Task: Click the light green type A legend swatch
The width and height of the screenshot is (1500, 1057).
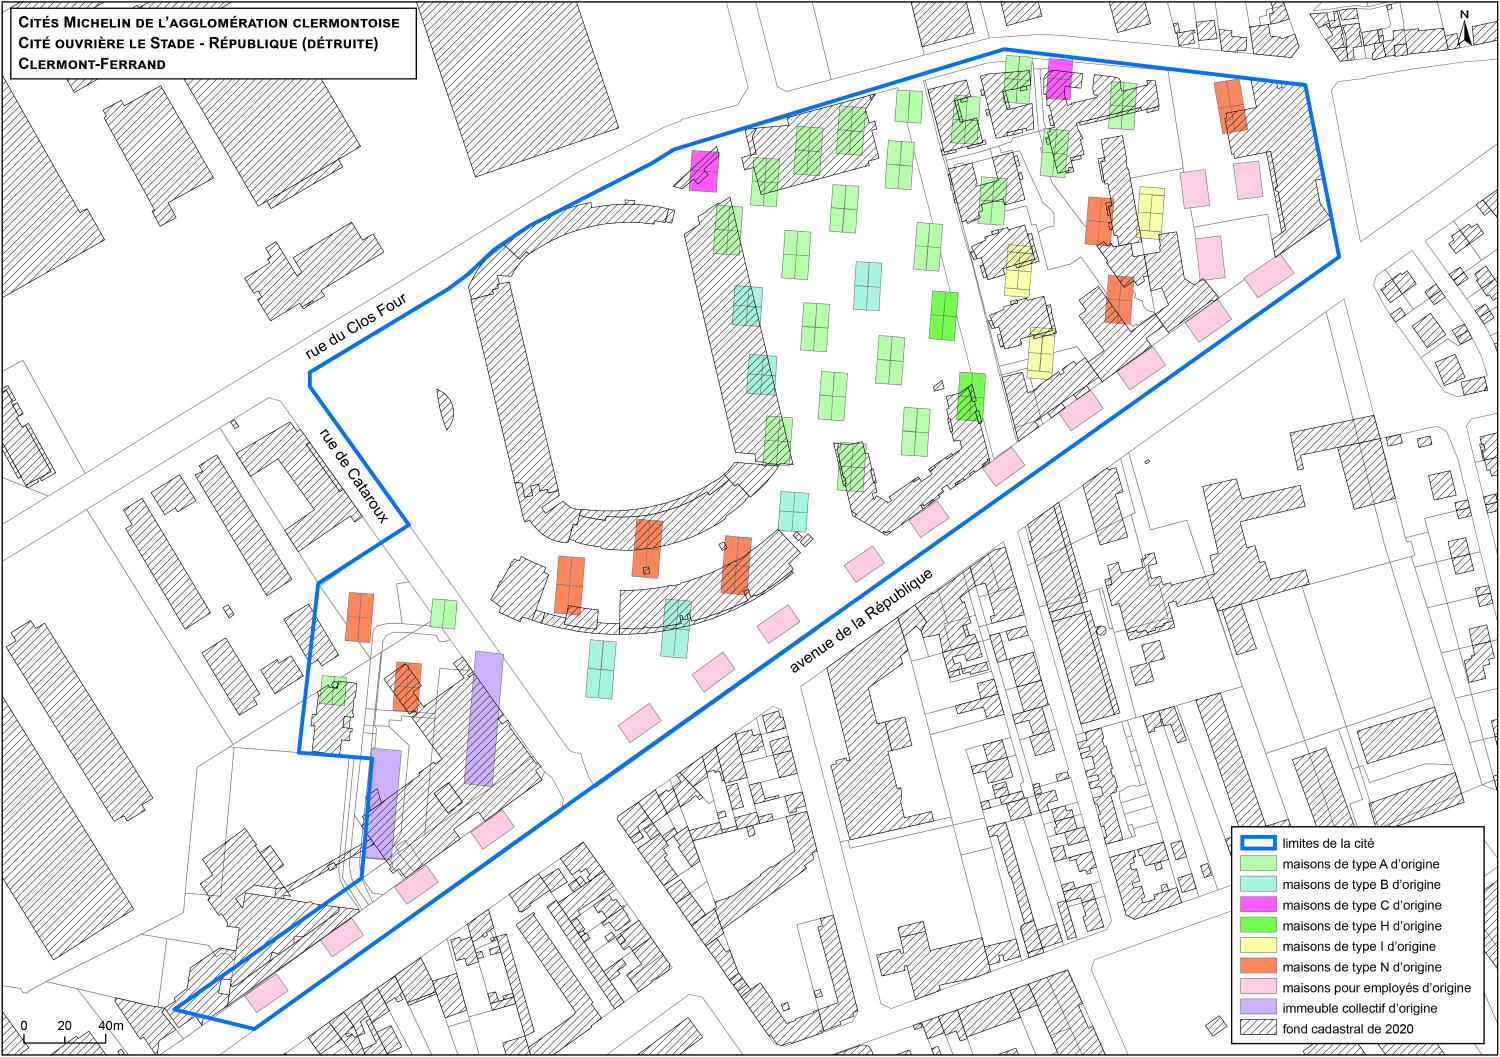Action: [1256, 864]
